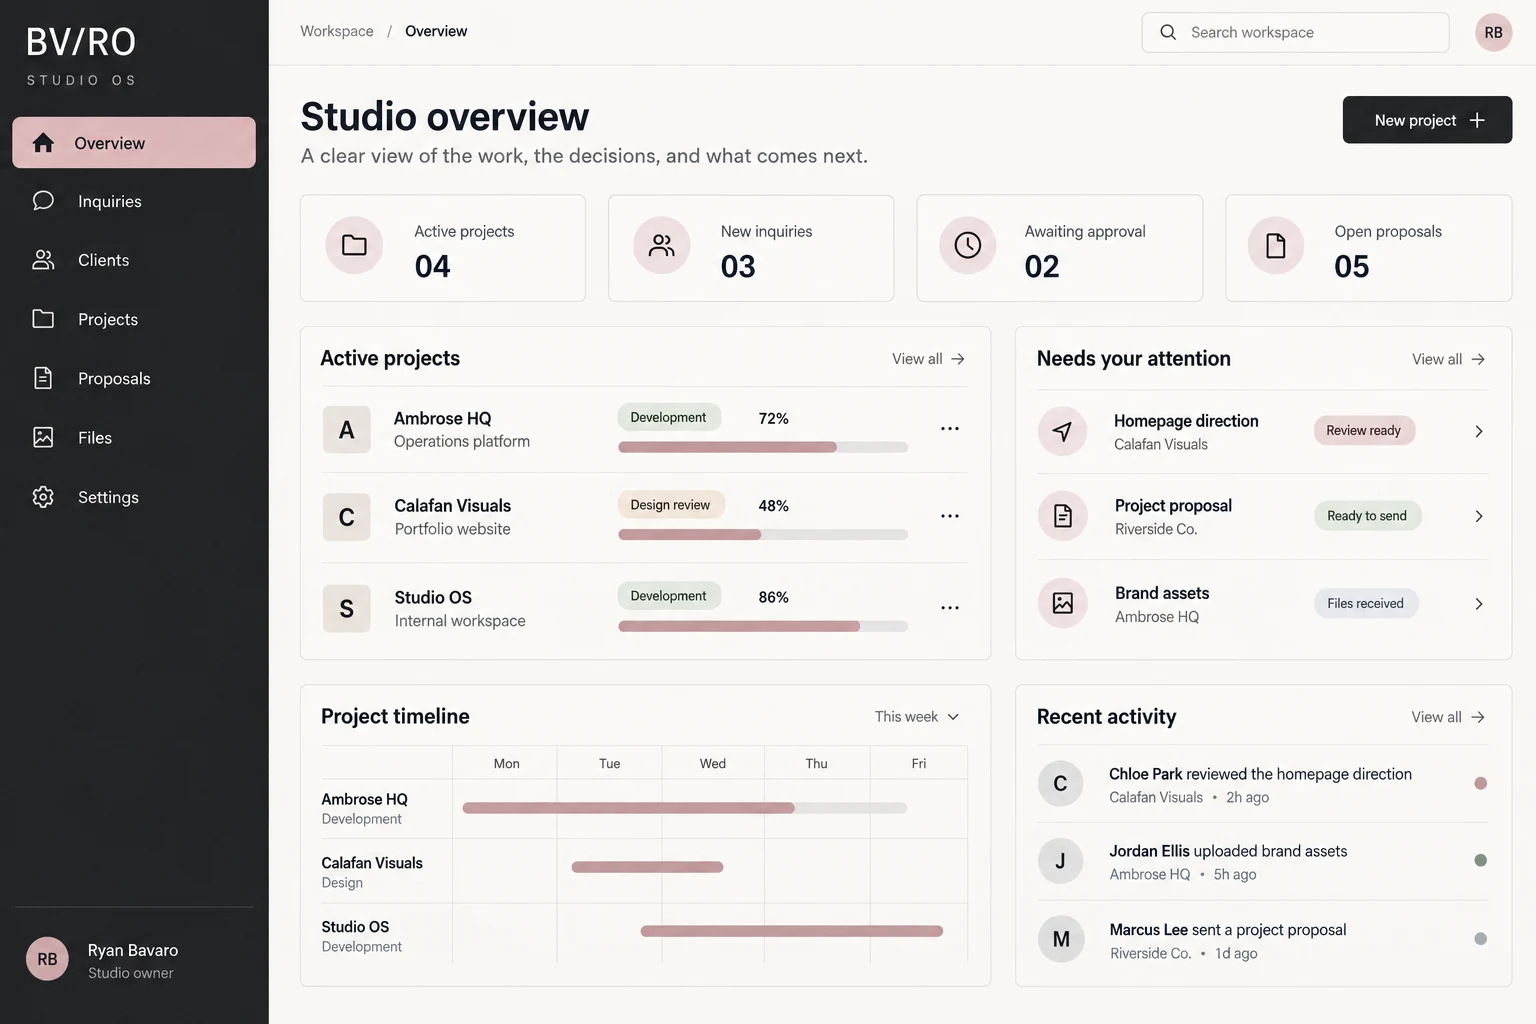Viewport: 1536px width, 1024px height.
Task: Click the Calafan Visuals 48% progress bar
Action: coord(763,535)
